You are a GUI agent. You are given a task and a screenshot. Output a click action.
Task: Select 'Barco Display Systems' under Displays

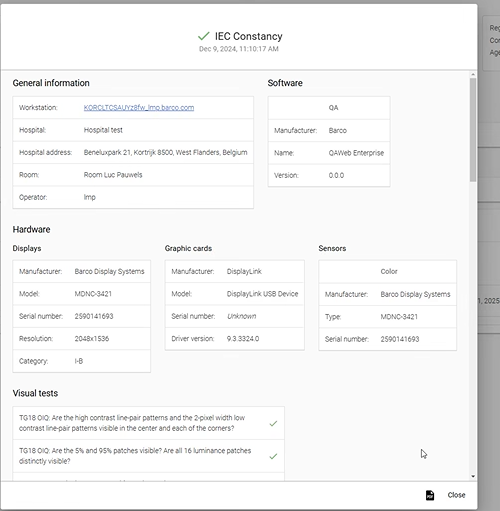click(109, 271)
